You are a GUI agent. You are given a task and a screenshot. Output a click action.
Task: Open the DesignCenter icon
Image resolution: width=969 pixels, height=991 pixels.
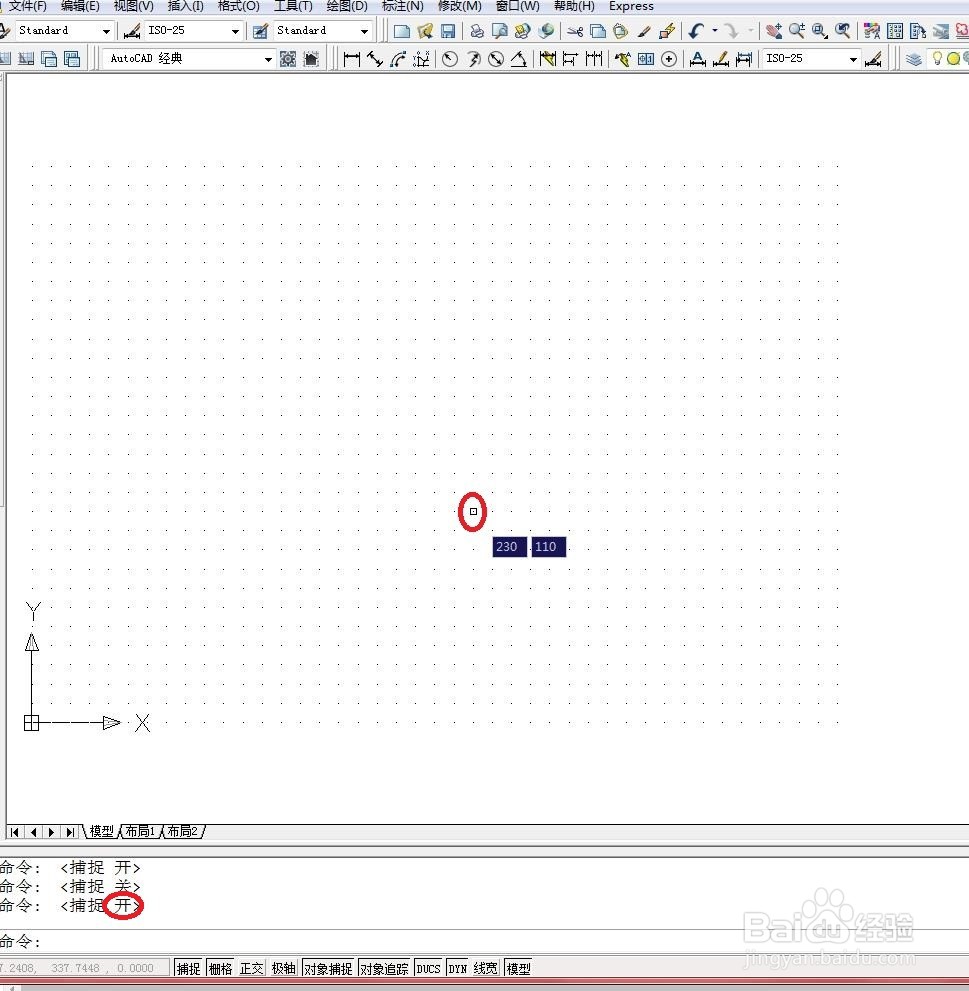click(x=895, y=31)
